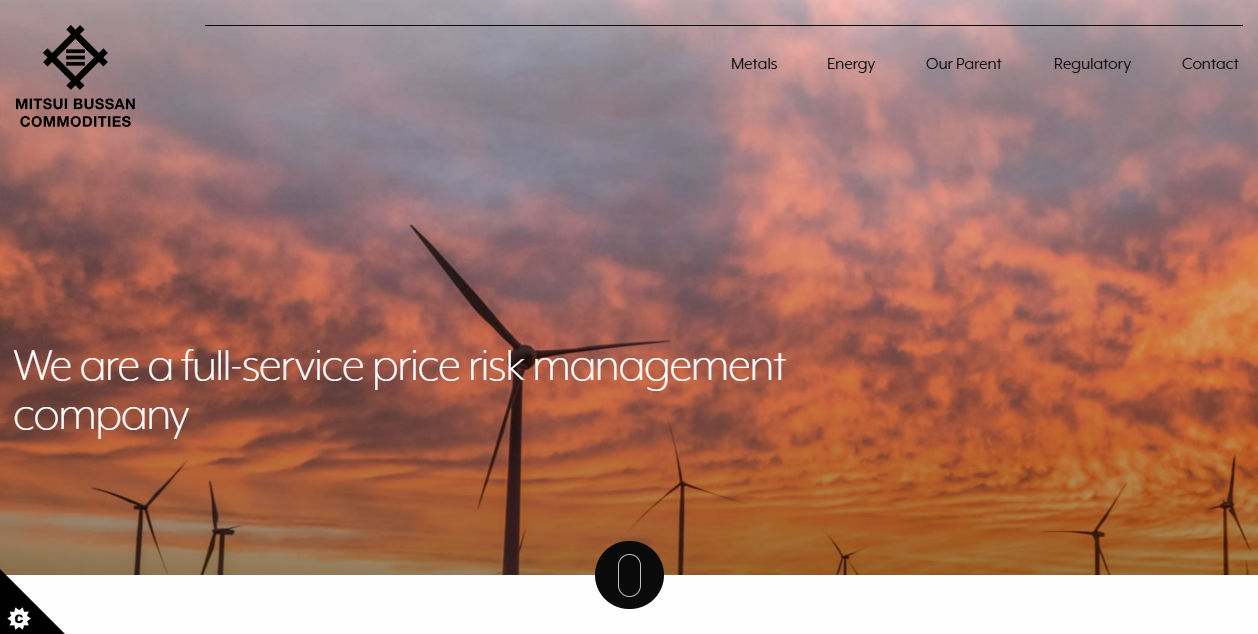Open the scroll-down mouse indicator circle

click(x=629, y=575)
